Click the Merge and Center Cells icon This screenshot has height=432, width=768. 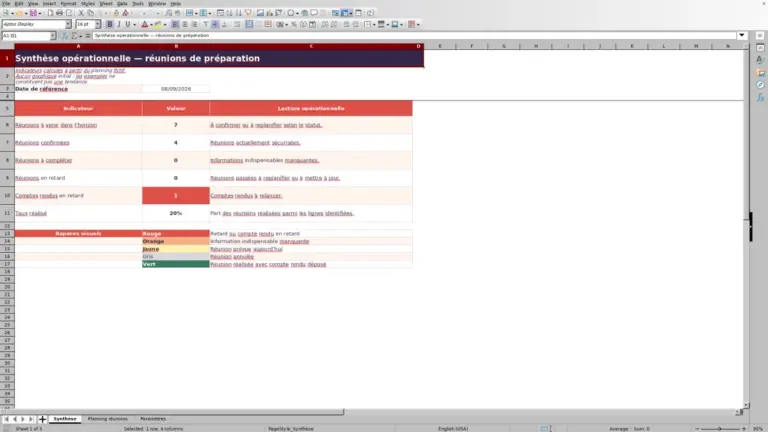pyautogui.click(x=249, y=24)
